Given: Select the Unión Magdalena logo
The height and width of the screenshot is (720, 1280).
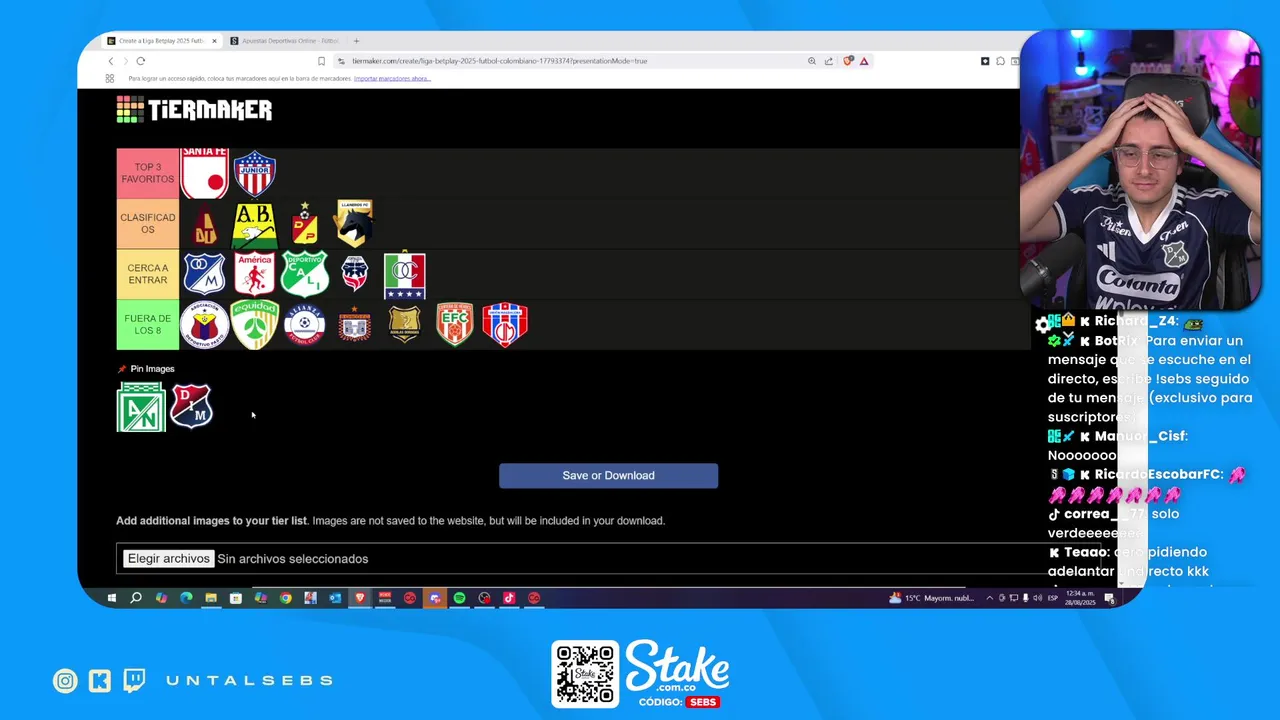Looking at the screenshot, I should point(505,324).
